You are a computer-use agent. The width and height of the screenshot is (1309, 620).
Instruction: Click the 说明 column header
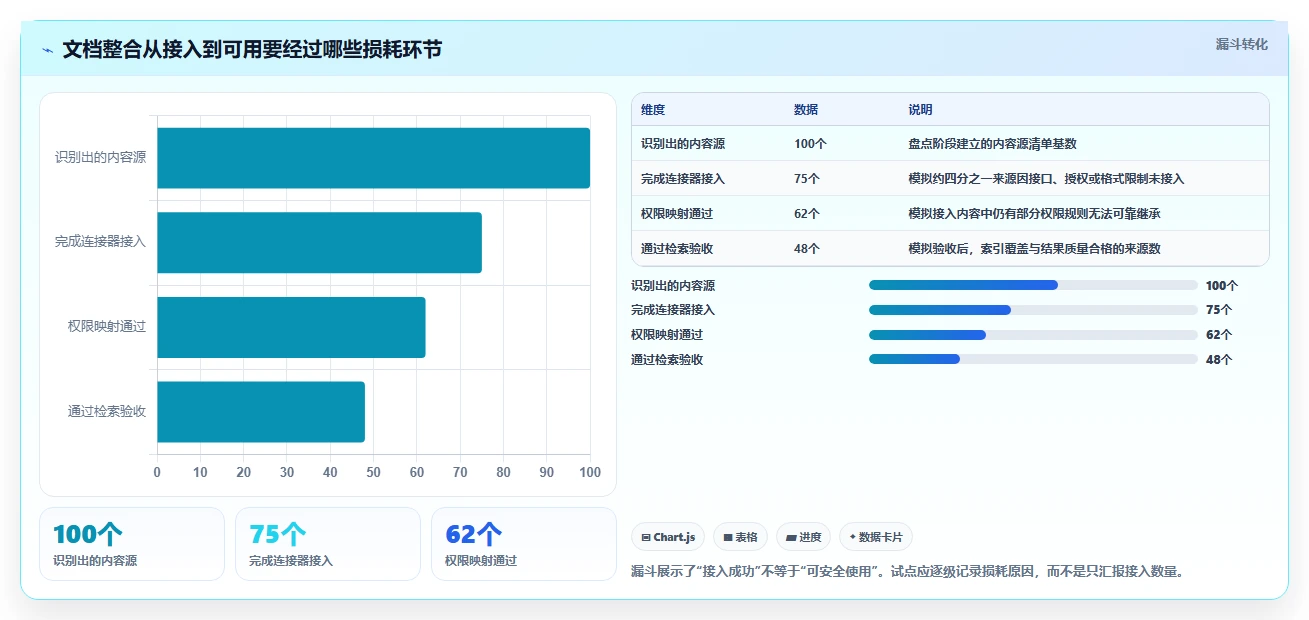coord(920,110)
